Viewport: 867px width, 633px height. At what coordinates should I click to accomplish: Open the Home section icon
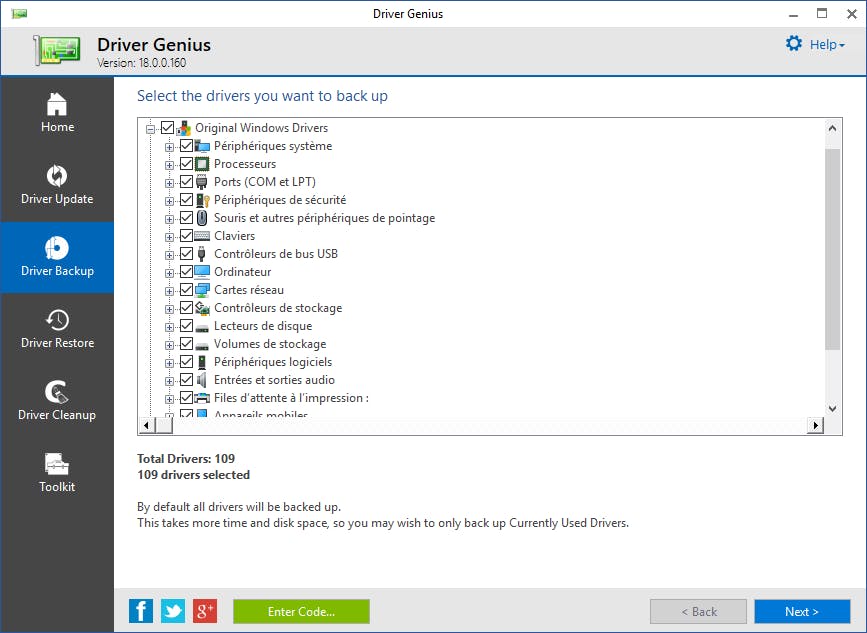pos(56,104)
